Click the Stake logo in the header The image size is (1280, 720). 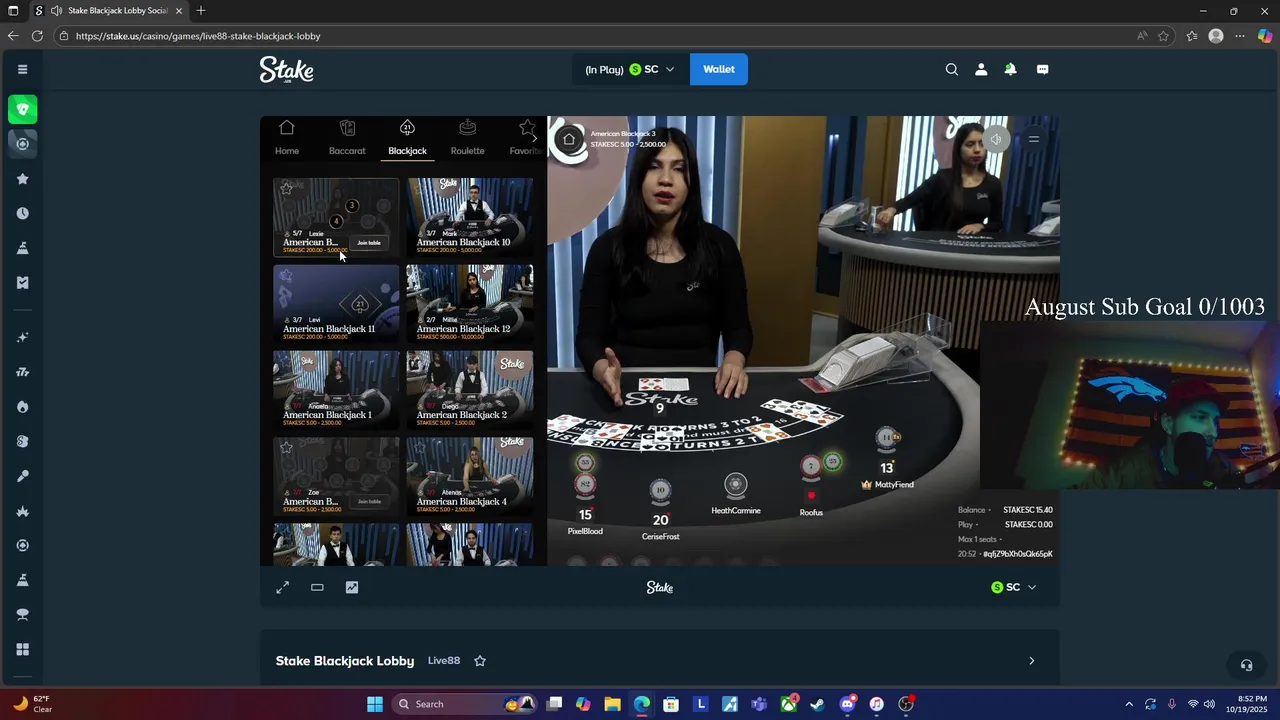(x=287, y=69)
